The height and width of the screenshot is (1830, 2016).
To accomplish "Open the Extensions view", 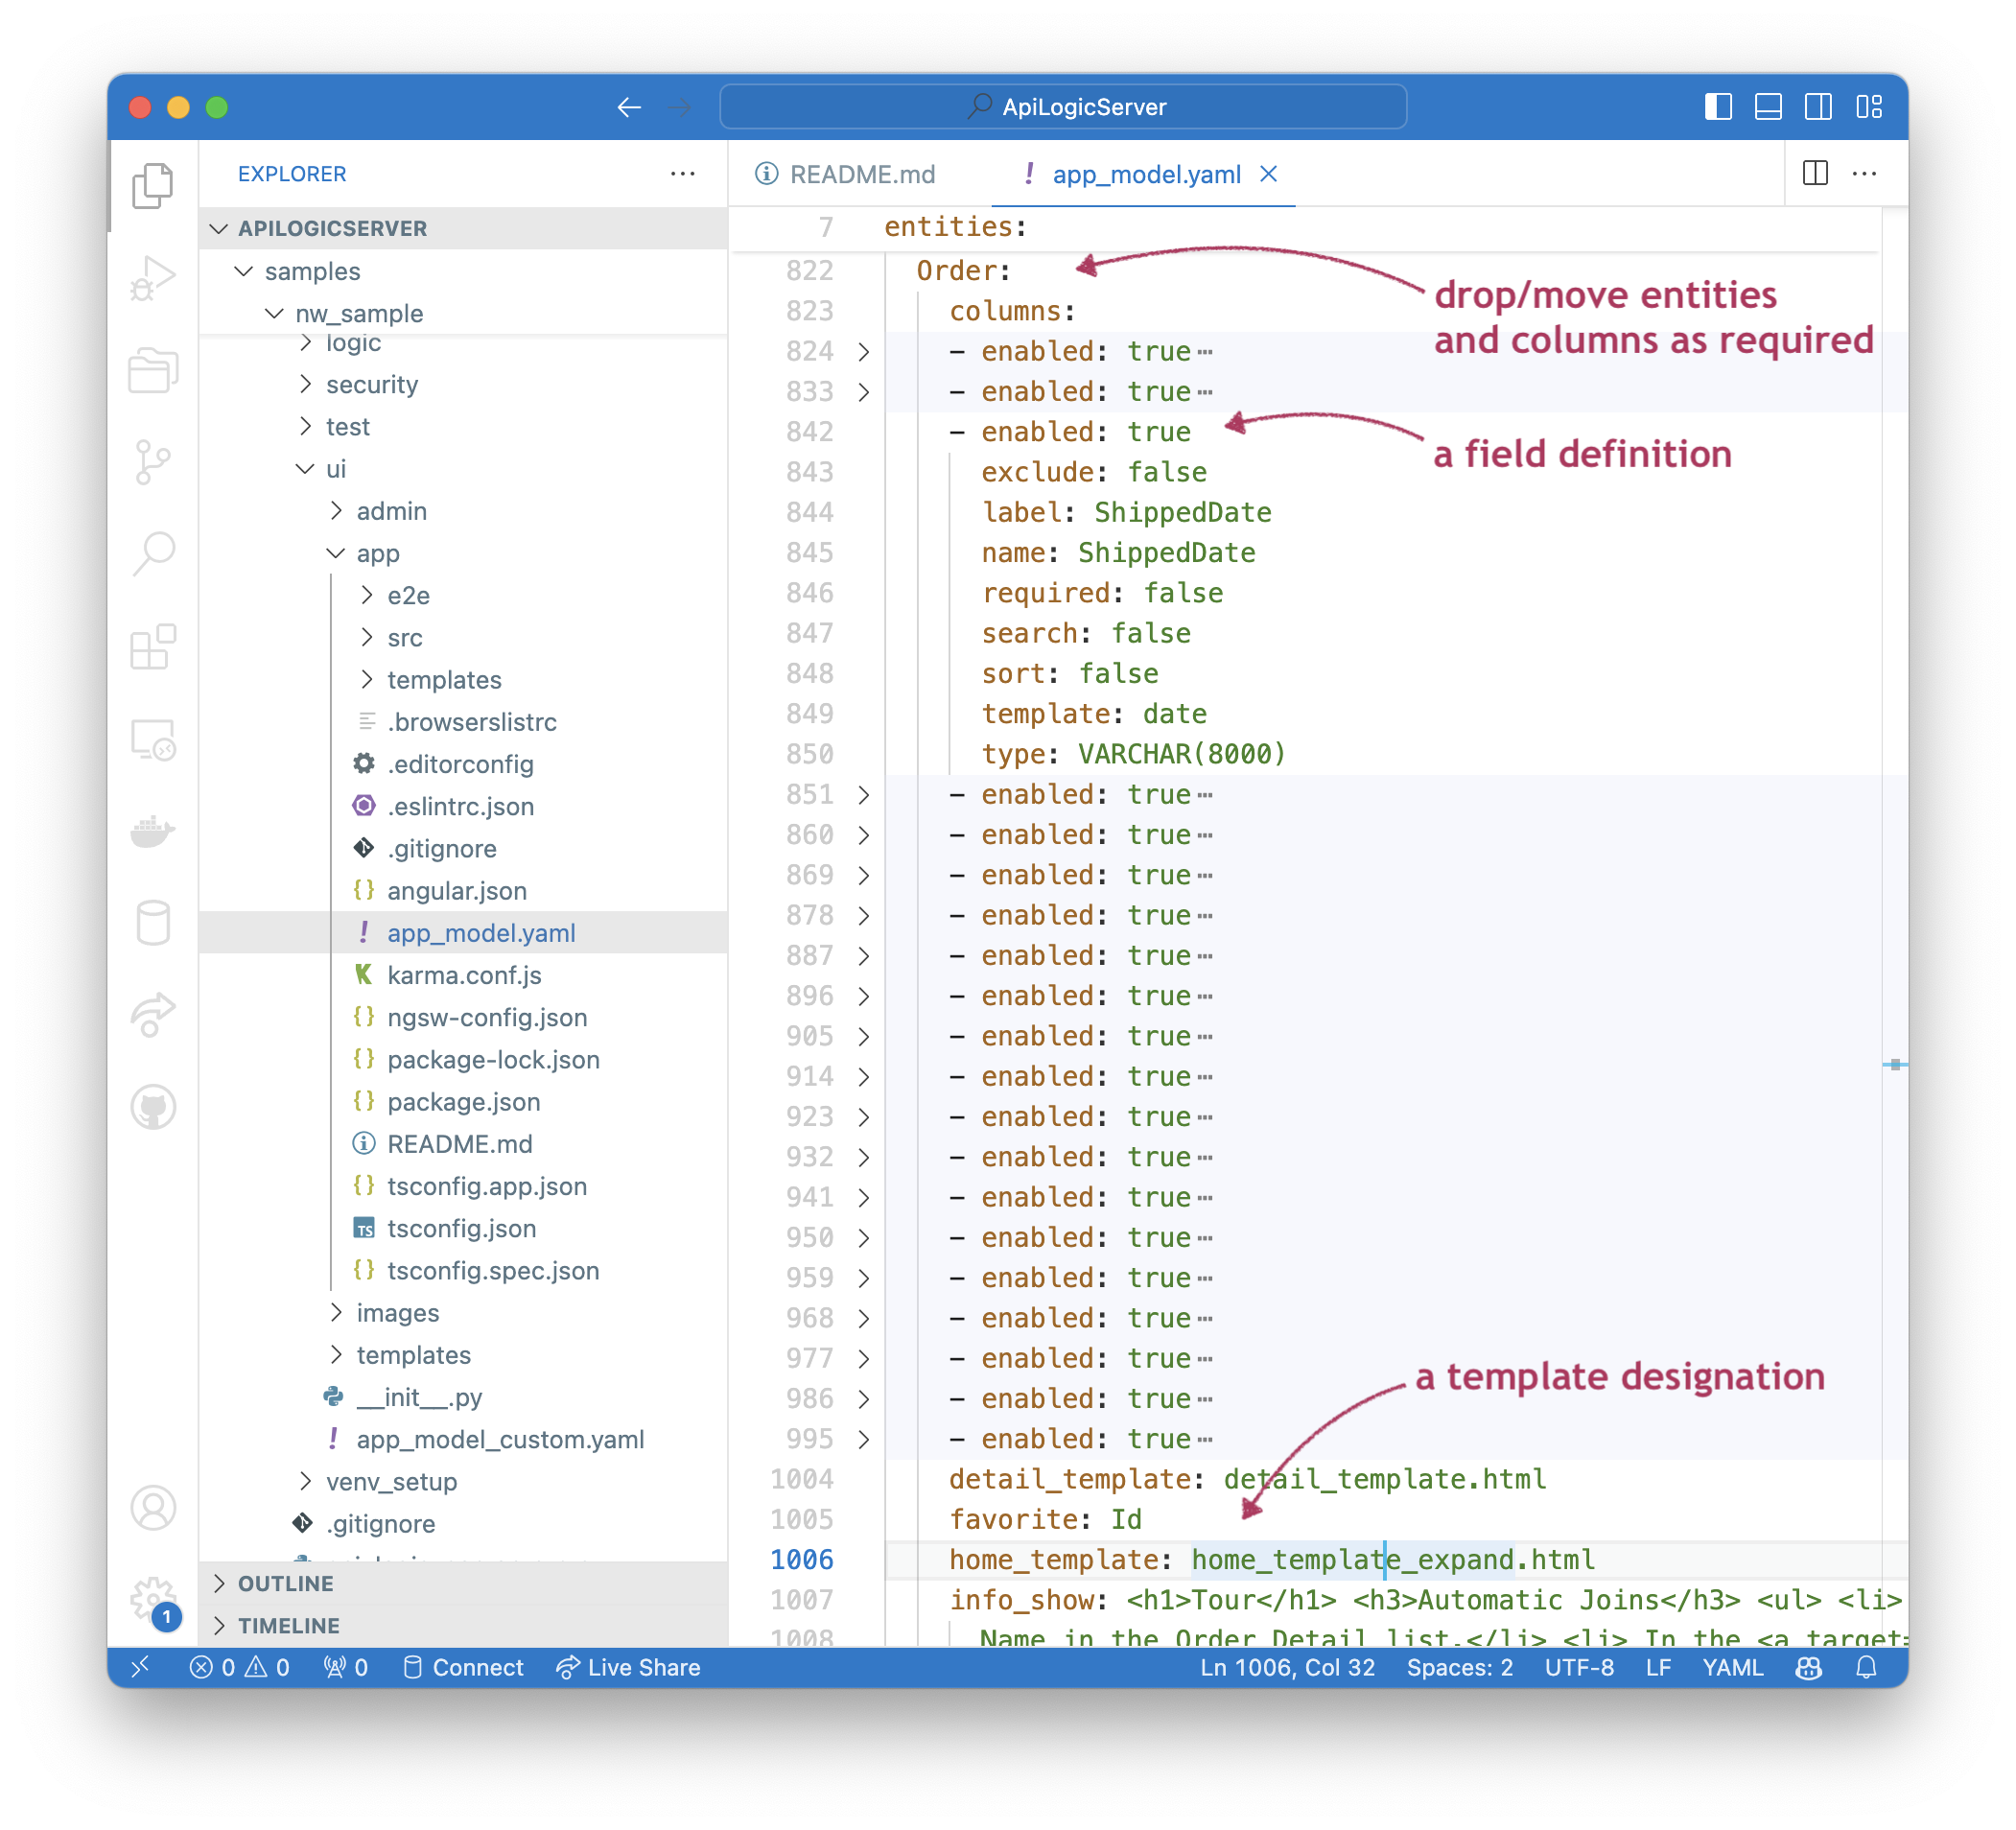I will coord(153,646).
